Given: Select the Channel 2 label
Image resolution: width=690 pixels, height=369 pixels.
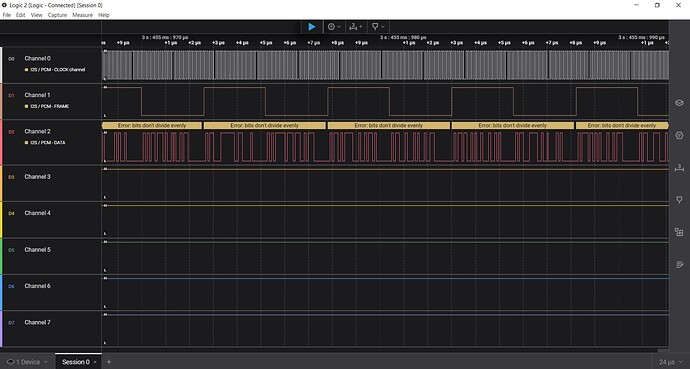Looking at the screenshot, I should [37, 132].
